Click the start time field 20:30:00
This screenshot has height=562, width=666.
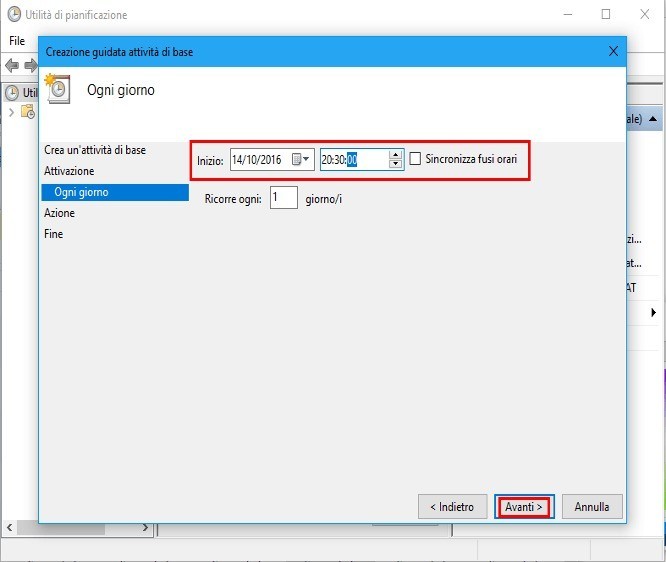click(x=352, y=160)
